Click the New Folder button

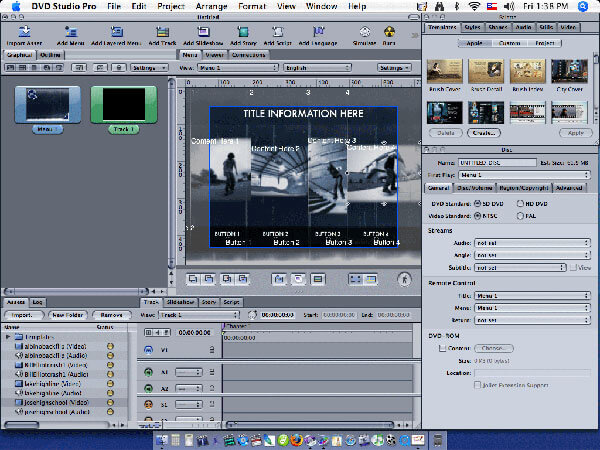tap(68, 313)
